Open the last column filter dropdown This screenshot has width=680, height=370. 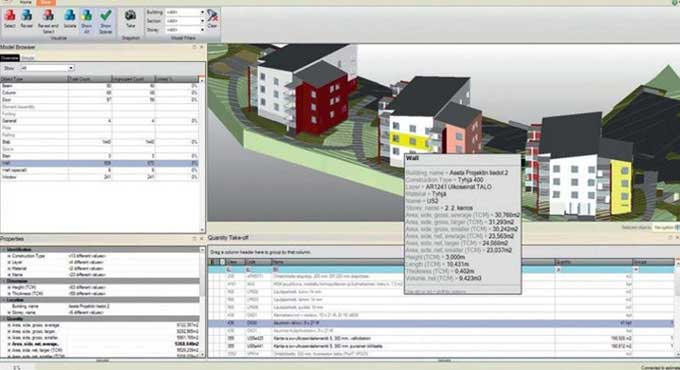[x=636, y=269]
